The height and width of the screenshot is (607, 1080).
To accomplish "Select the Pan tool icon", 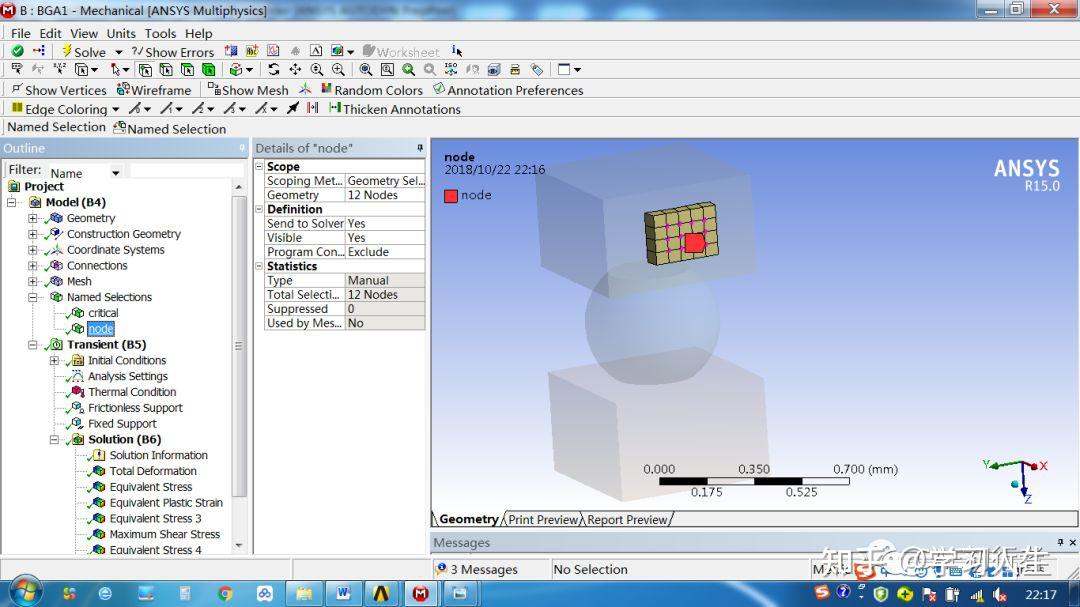I will [x=295, y=70].
